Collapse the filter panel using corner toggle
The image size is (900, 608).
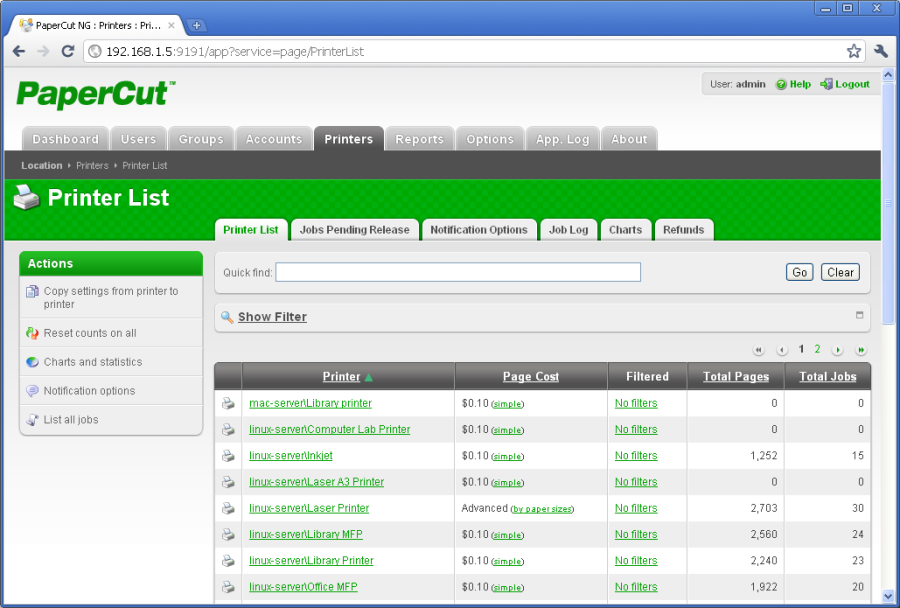(x=859, y=315)
